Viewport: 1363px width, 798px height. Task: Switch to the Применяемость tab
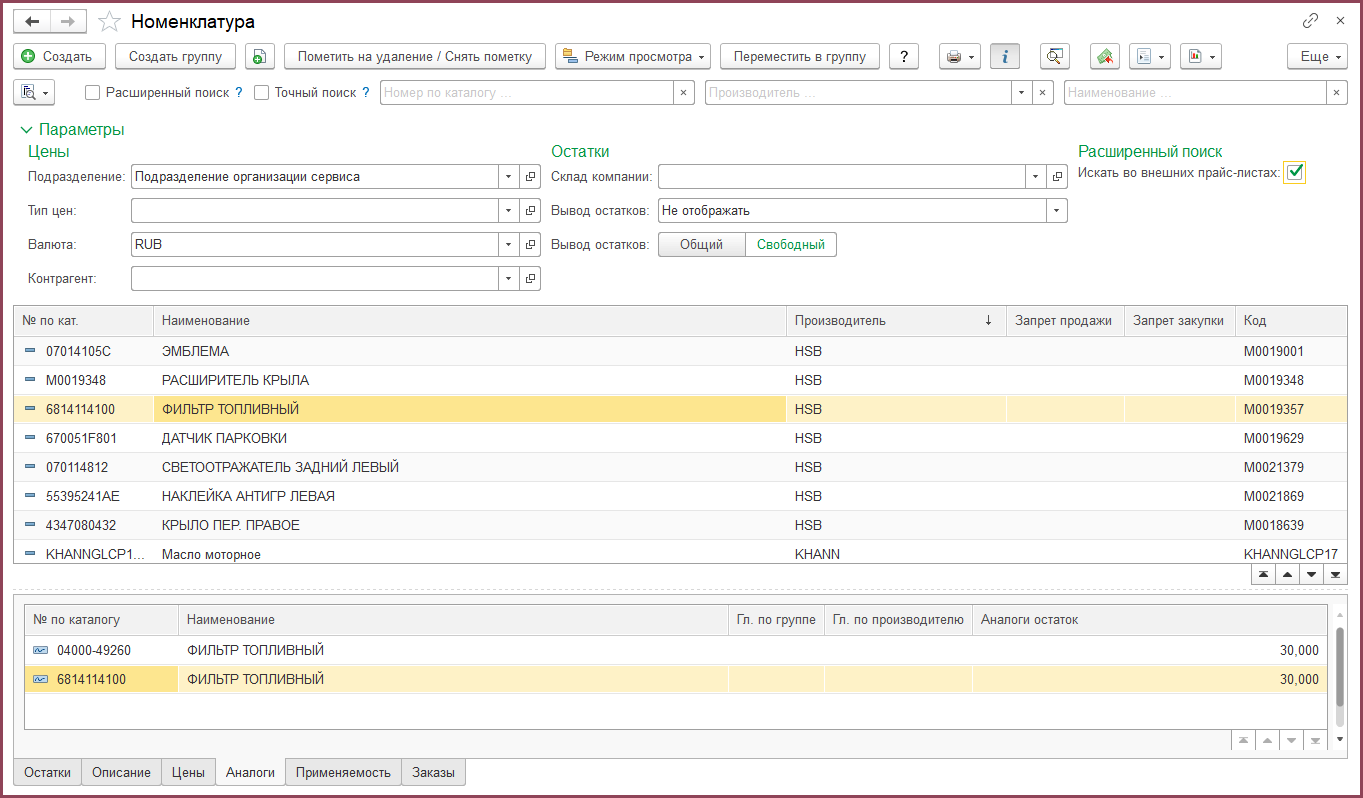click(x=343, y=772)
